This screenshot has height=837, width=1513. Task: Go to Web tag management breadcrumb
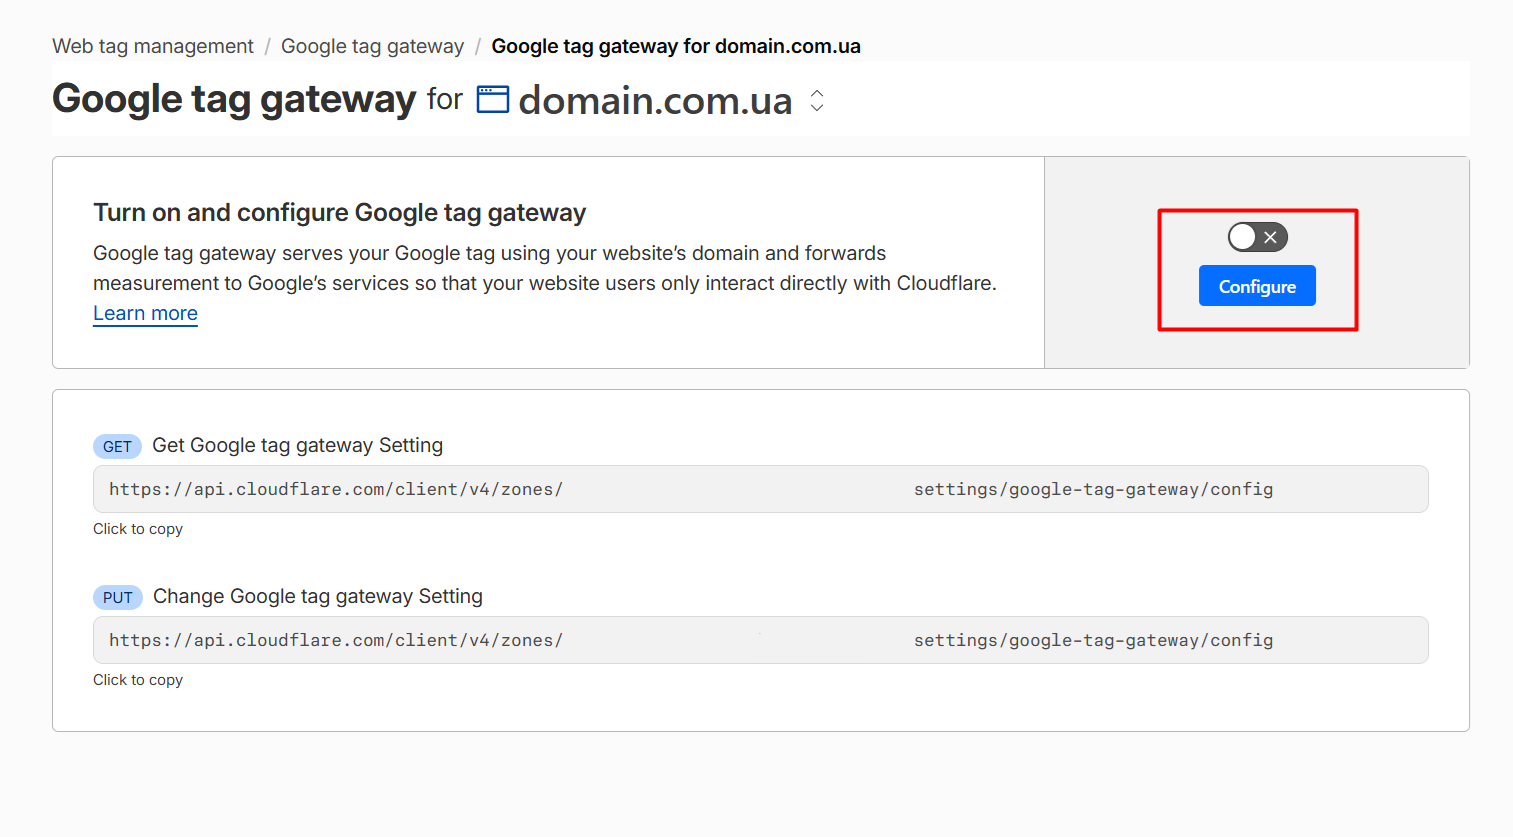point(153,46)
